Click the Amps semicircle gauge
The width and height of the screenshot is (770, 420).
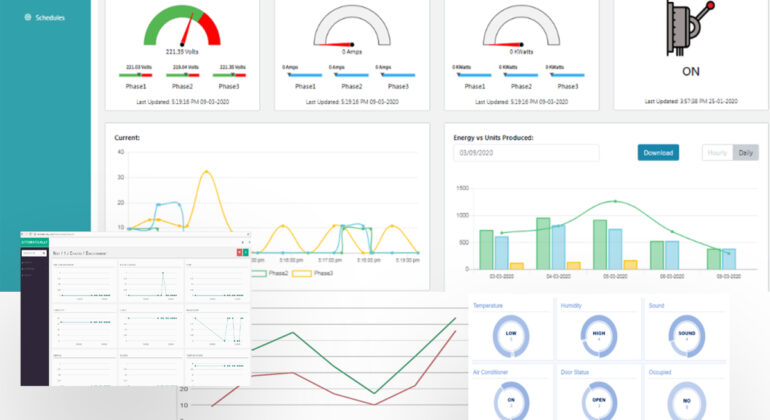tap(351, 27)
